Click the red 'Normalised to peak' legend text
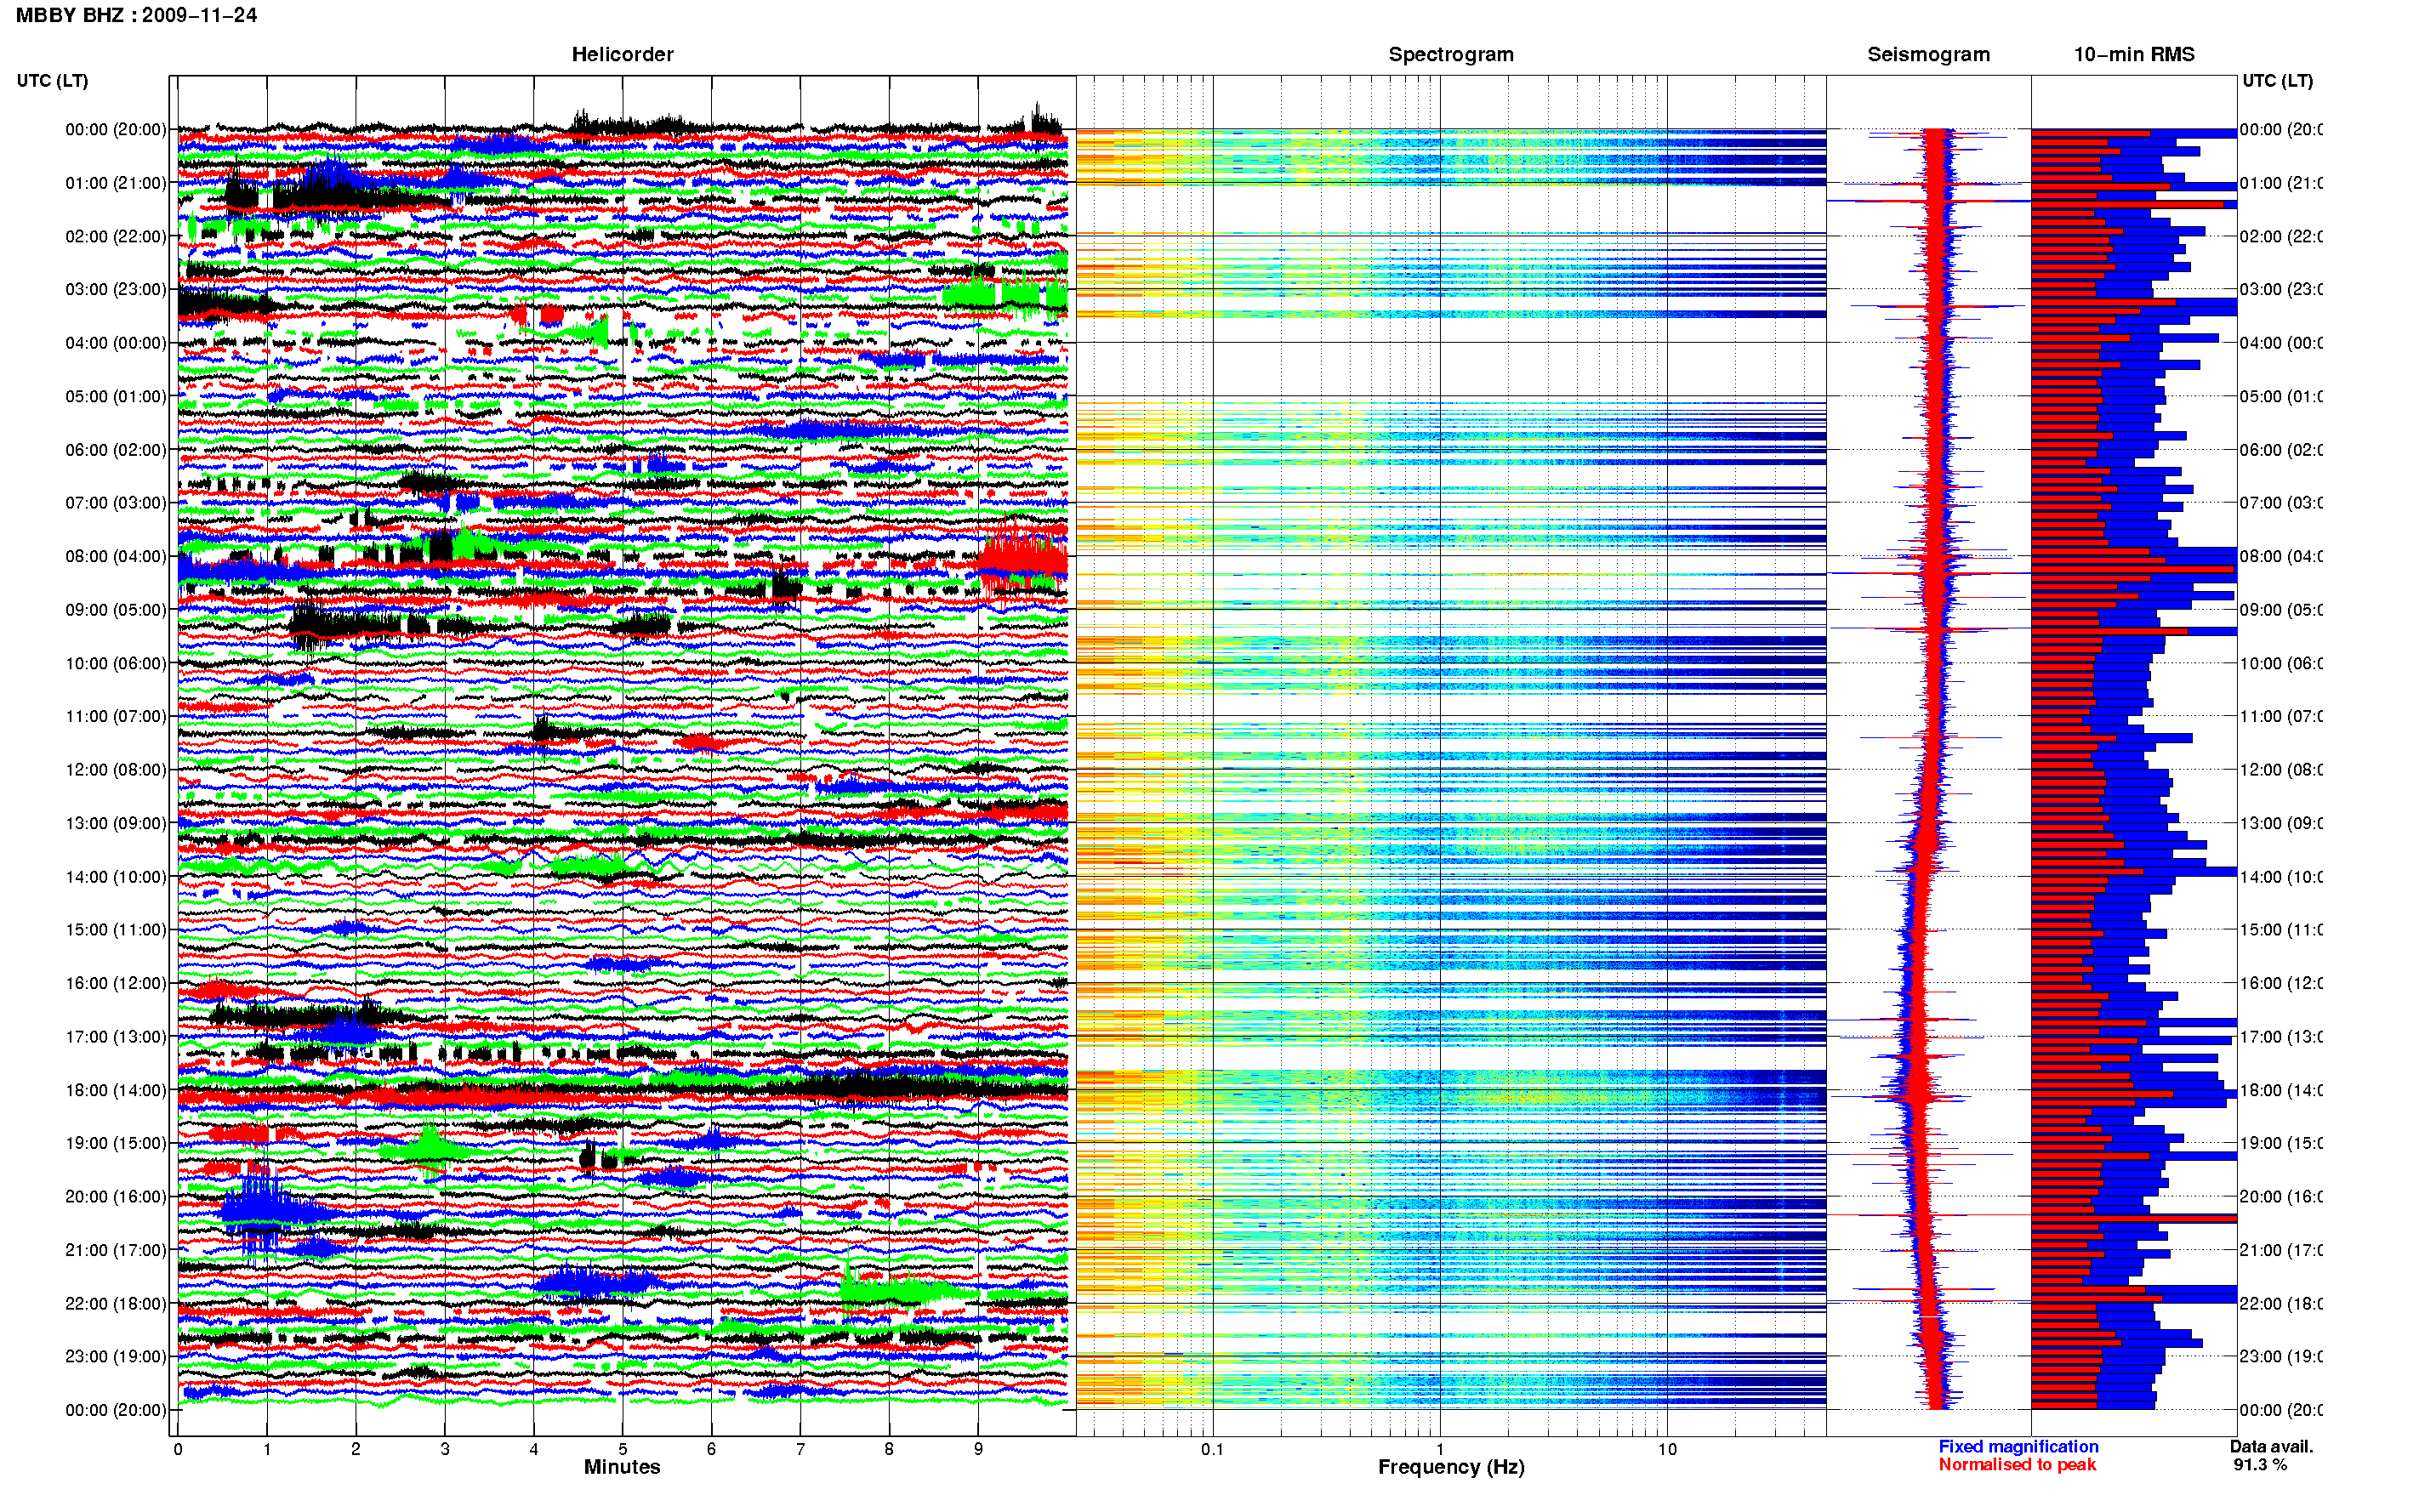 tap(2017, 1465)
